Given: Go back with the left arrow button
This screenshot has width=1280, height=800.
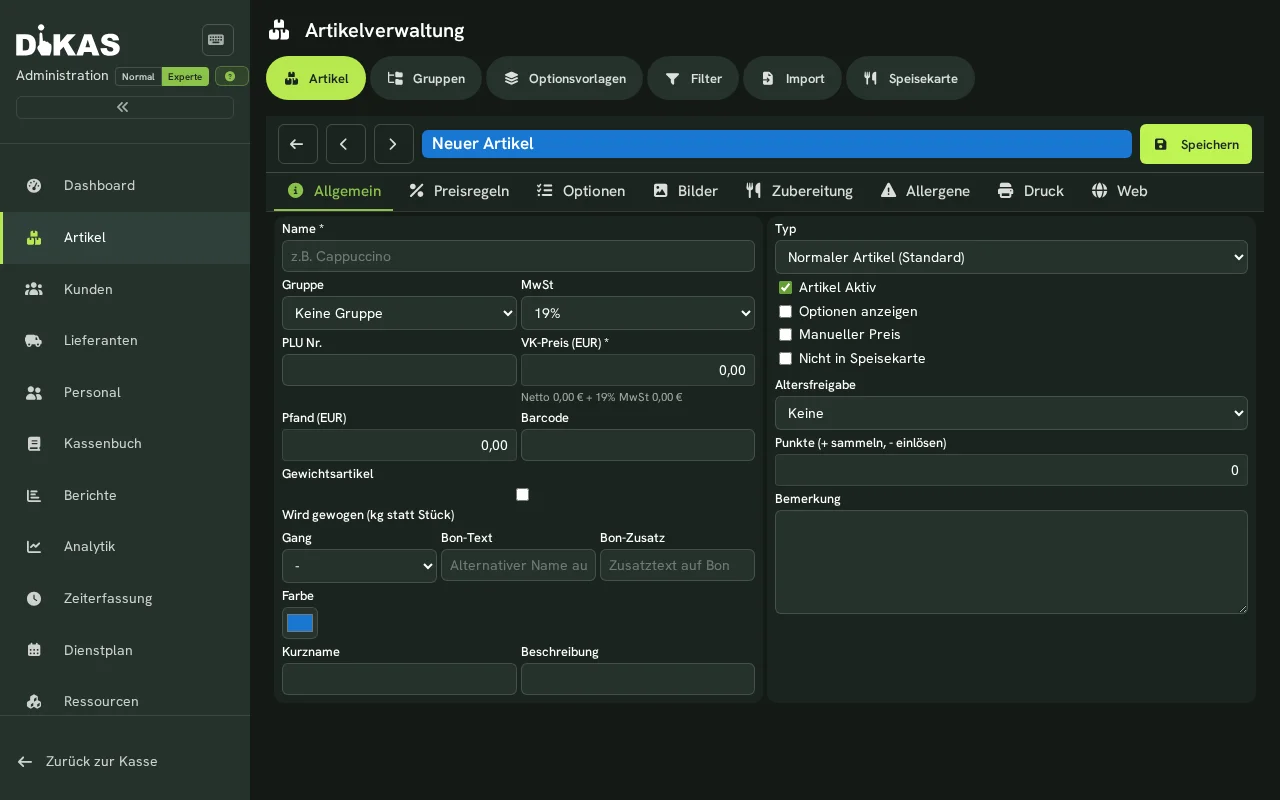Looking at the screenshot, I should [298, 144].
